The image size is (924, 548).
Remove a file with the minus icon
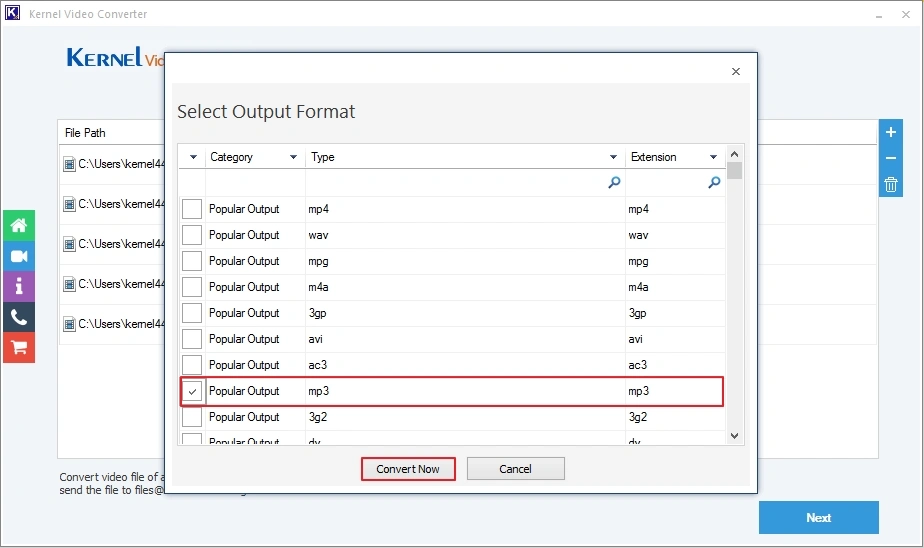coord(891,158)
